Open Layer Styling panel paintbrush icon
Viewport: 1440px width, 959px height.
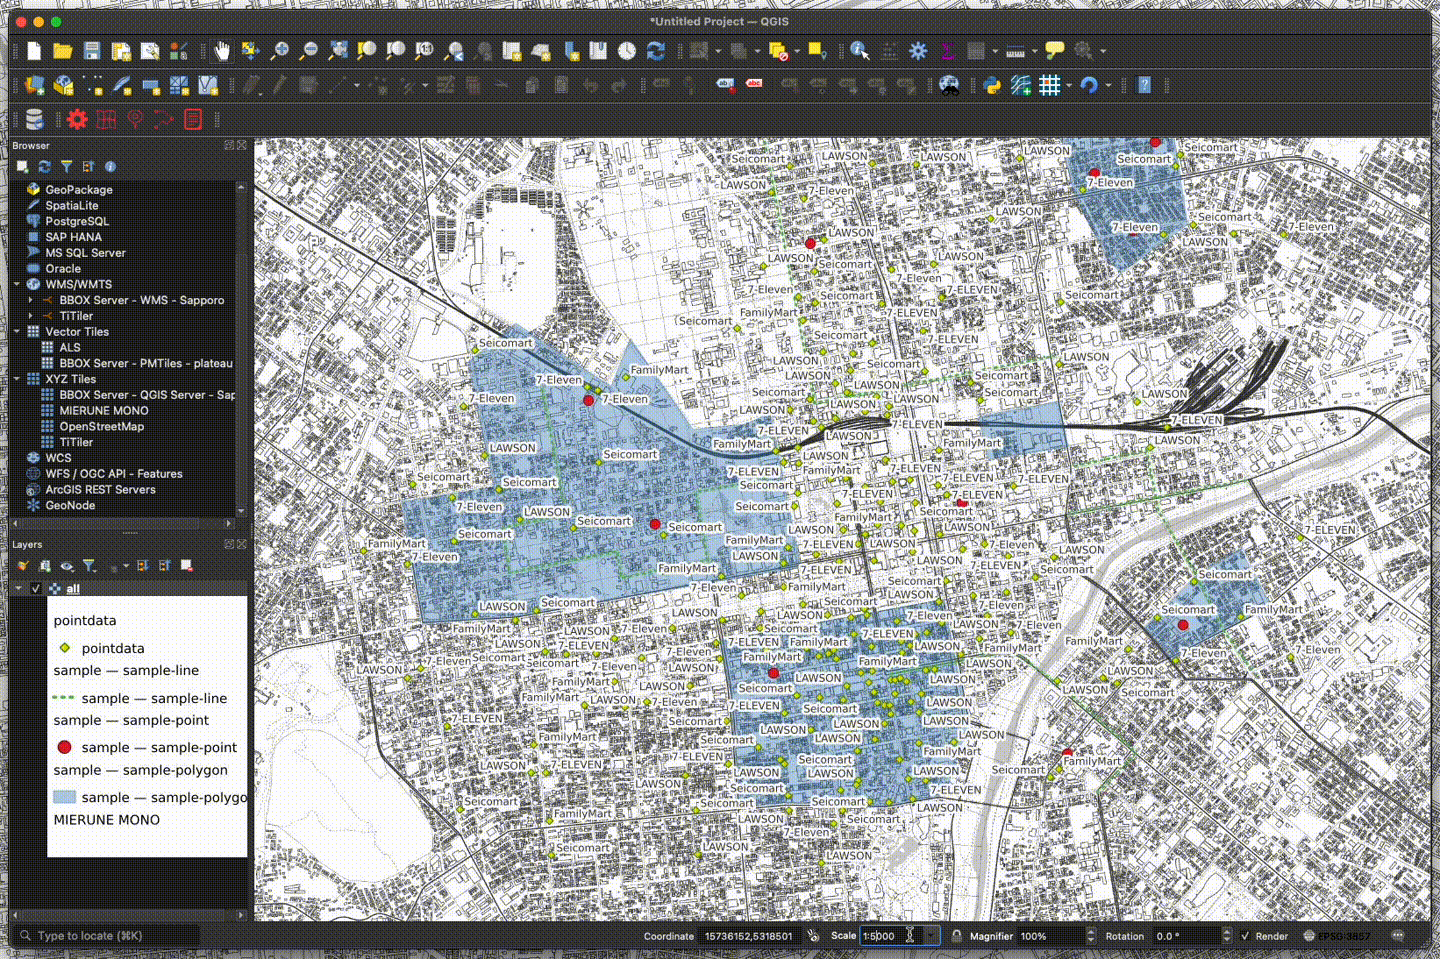(x=23, y=566)
